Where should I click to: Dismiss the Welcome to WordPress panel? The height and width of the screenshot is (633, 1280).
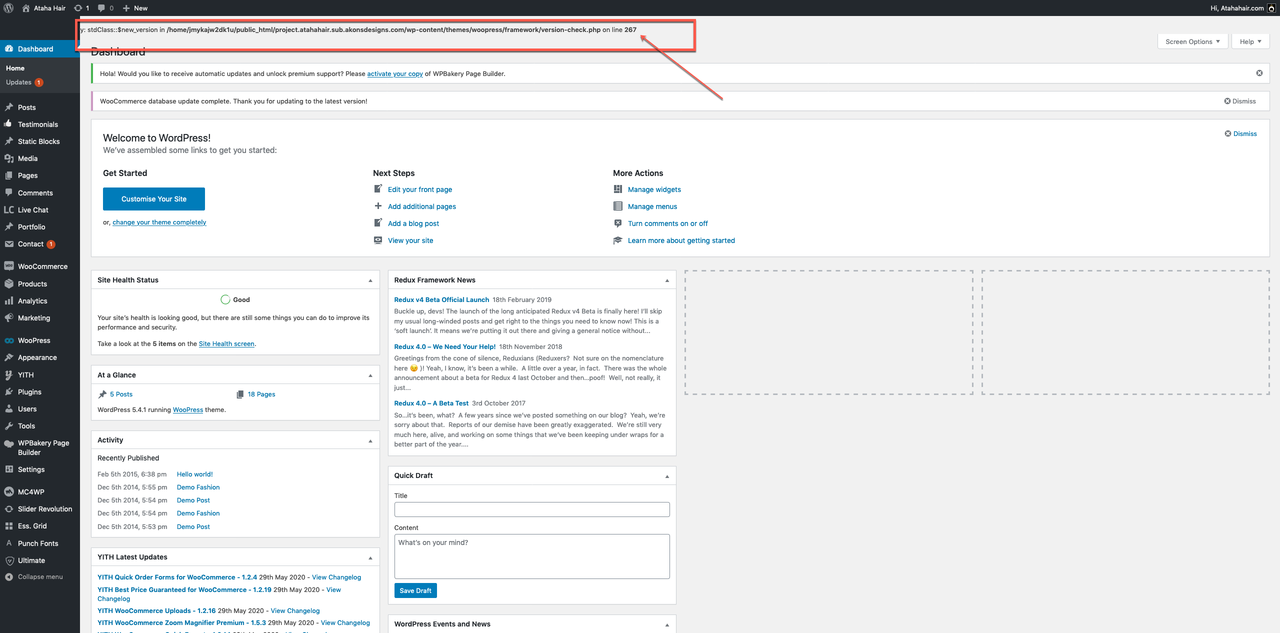coord(1241,133)
